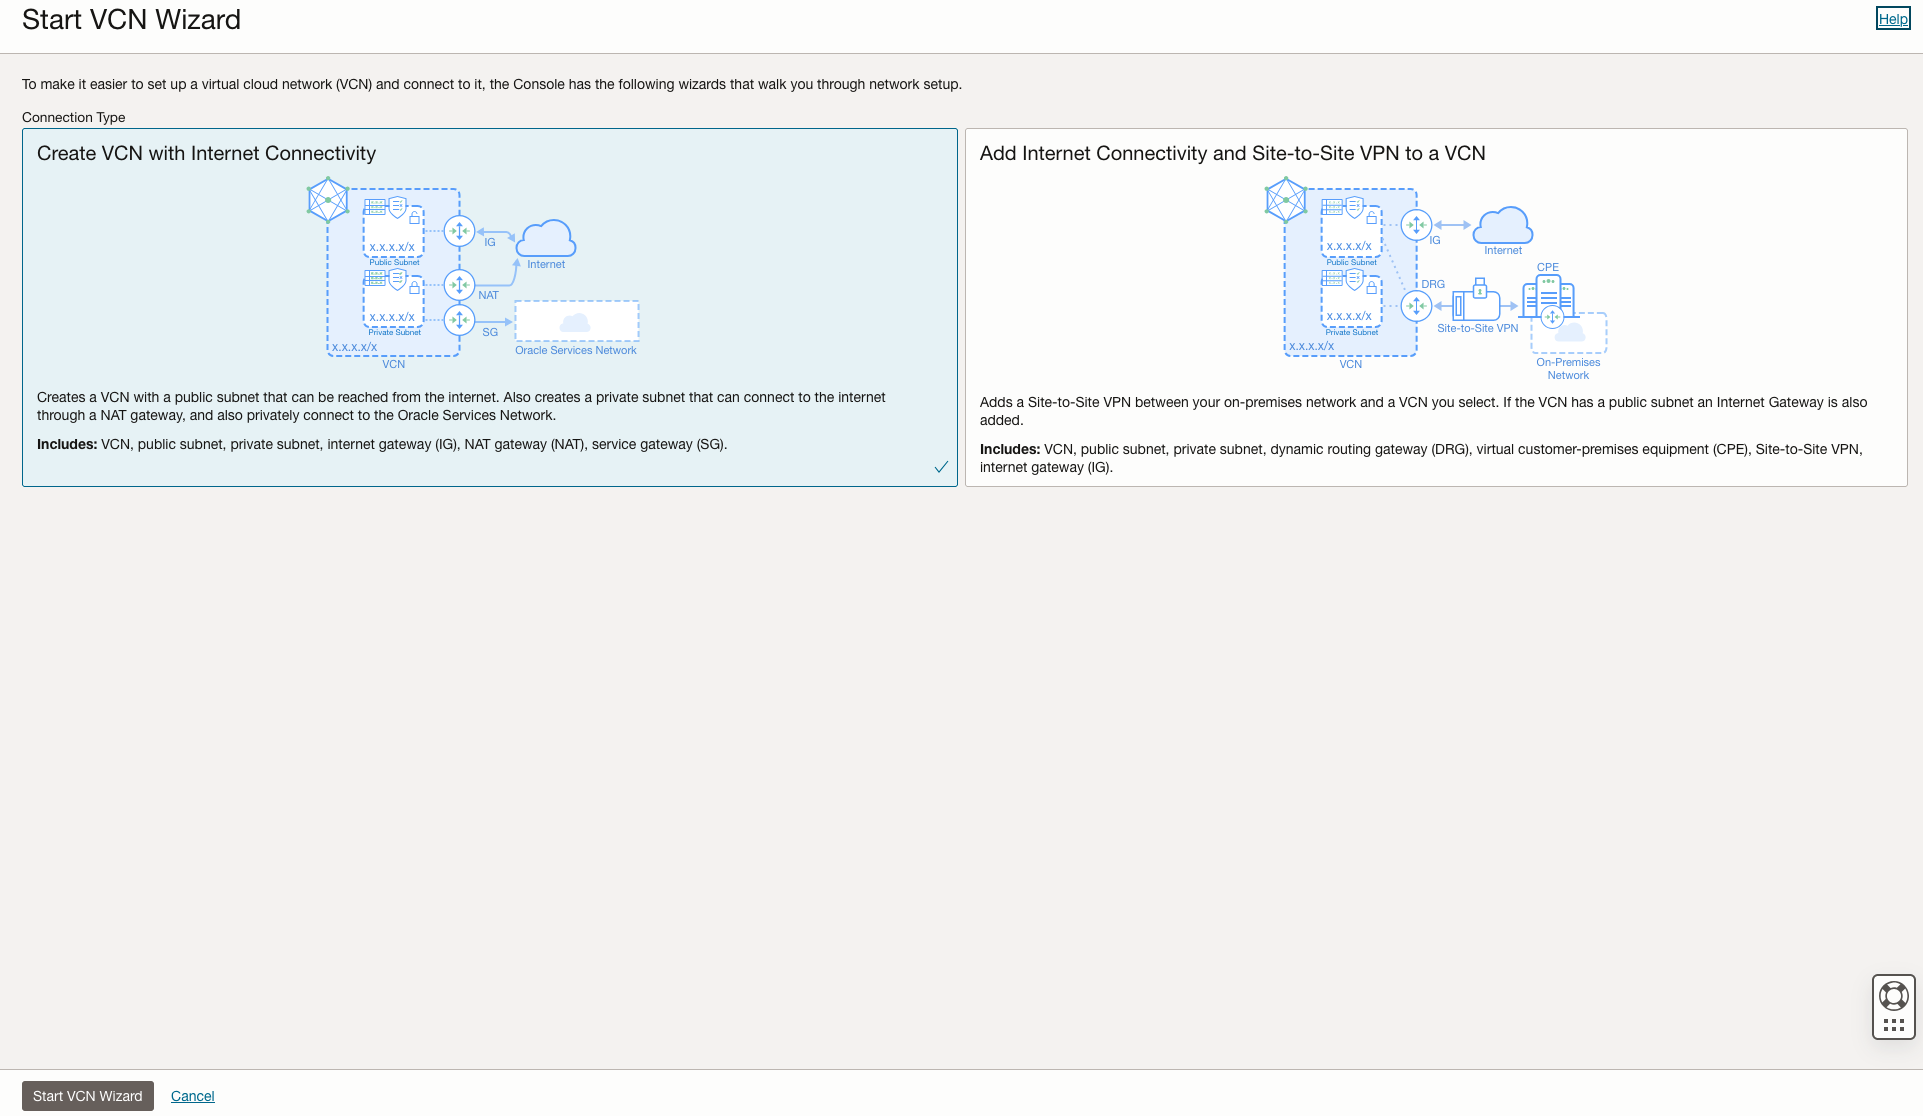This screenshot has height=1116, width=1923.
Task: Click the Internet cloud icon in the right diagram
Action: (x=1503, y=226)
